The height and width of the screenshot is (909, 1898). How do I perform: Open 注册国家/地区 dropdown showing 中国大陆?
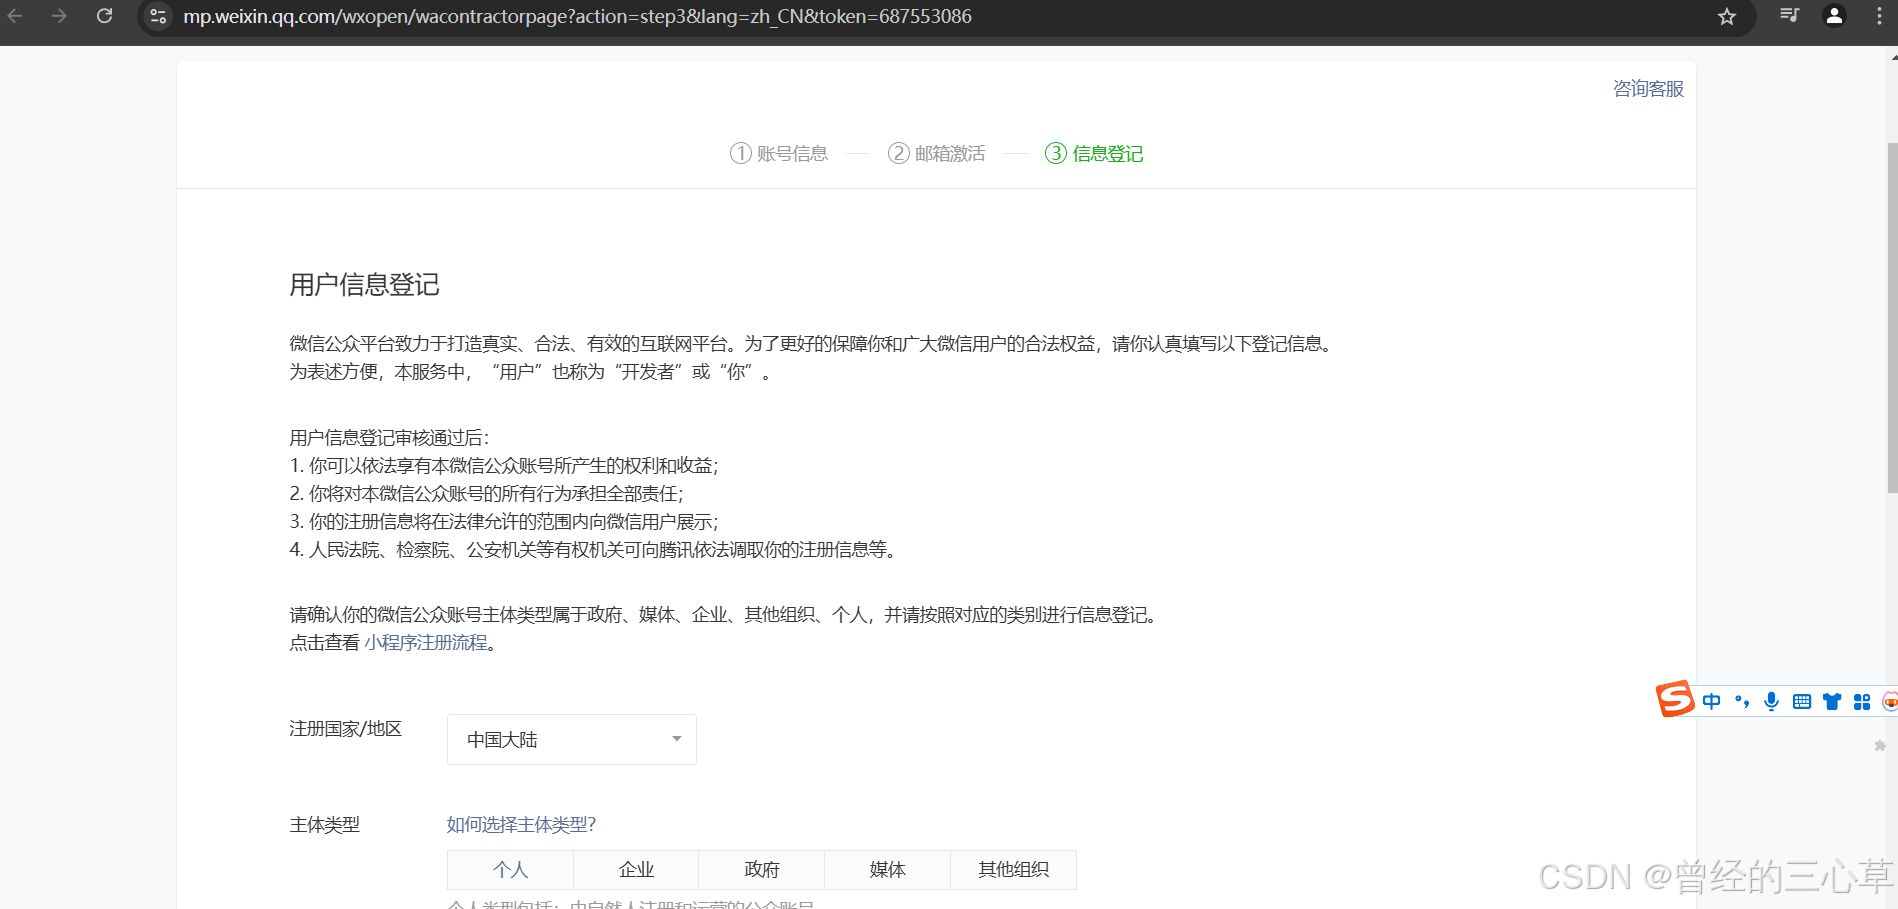572,739
